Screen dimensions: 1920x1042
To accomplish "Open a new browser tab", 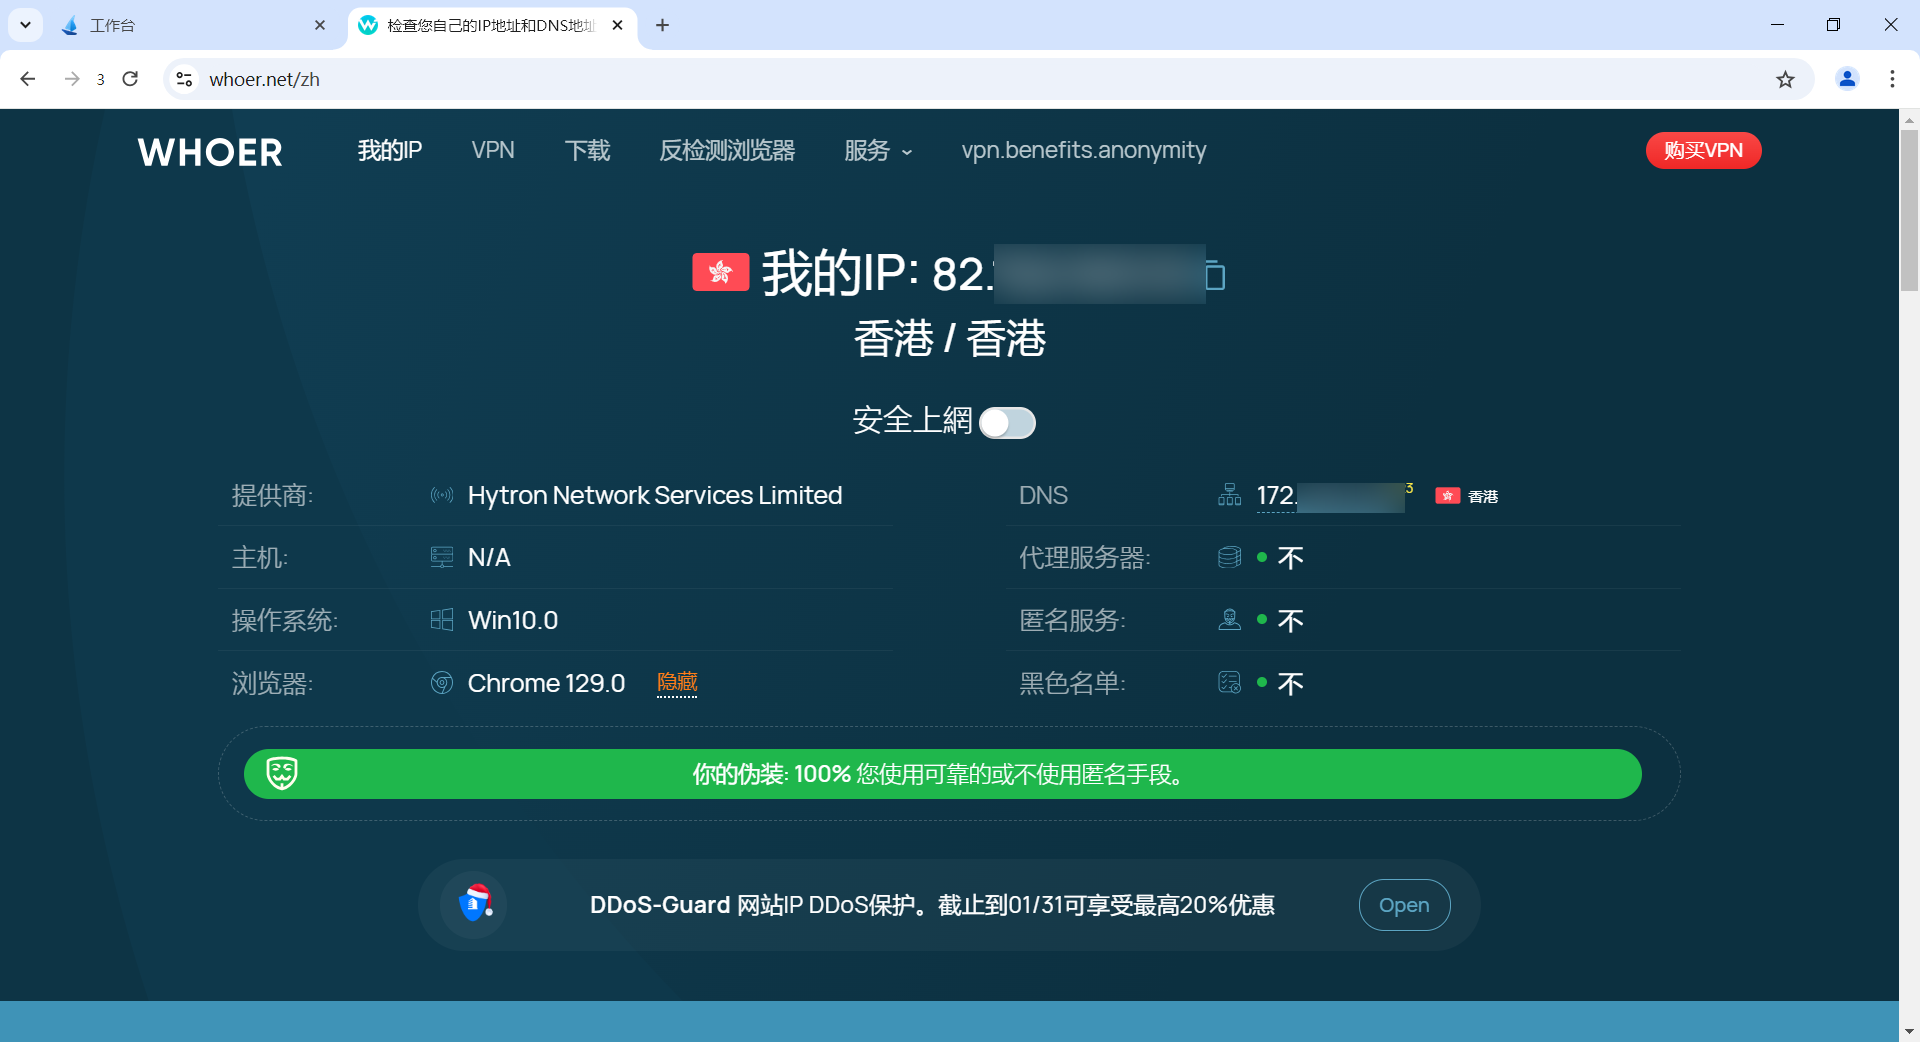I will coord(662,25).
